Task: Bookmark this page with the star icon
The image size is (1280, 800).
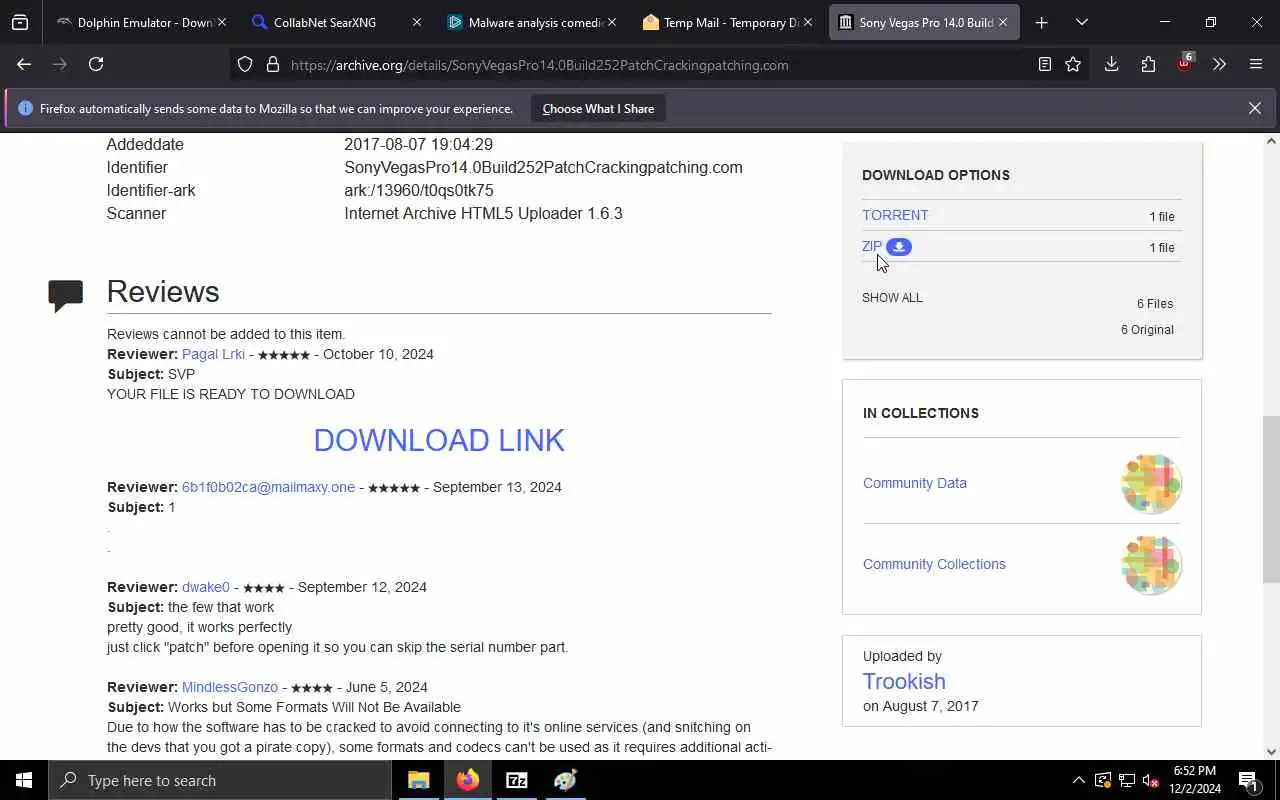Action: click(x=1073, y=64)
